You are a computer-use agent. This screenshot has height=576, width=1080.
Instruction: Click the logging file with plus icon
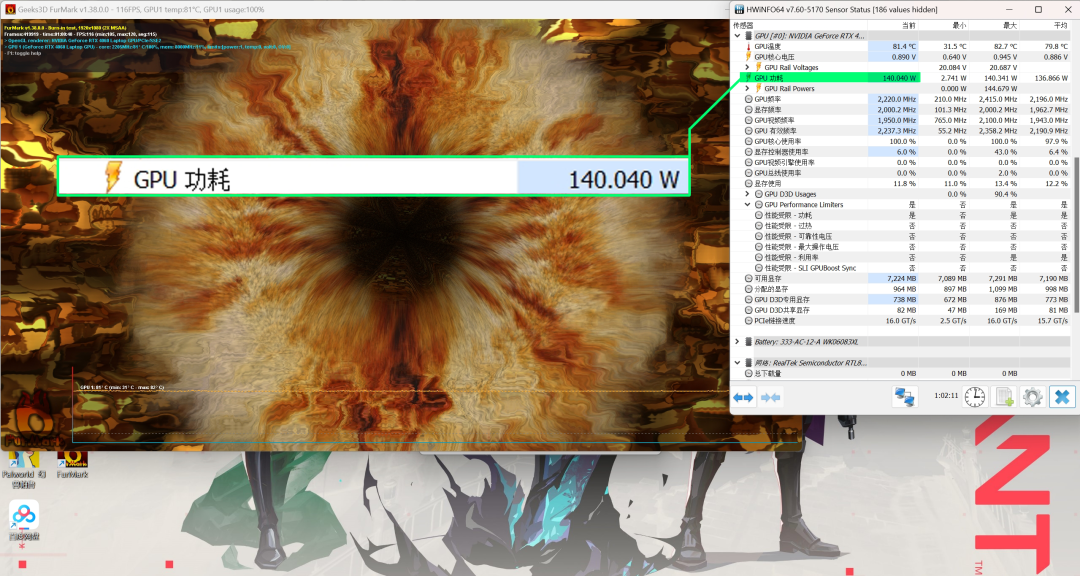click(x=1004, y=397)
